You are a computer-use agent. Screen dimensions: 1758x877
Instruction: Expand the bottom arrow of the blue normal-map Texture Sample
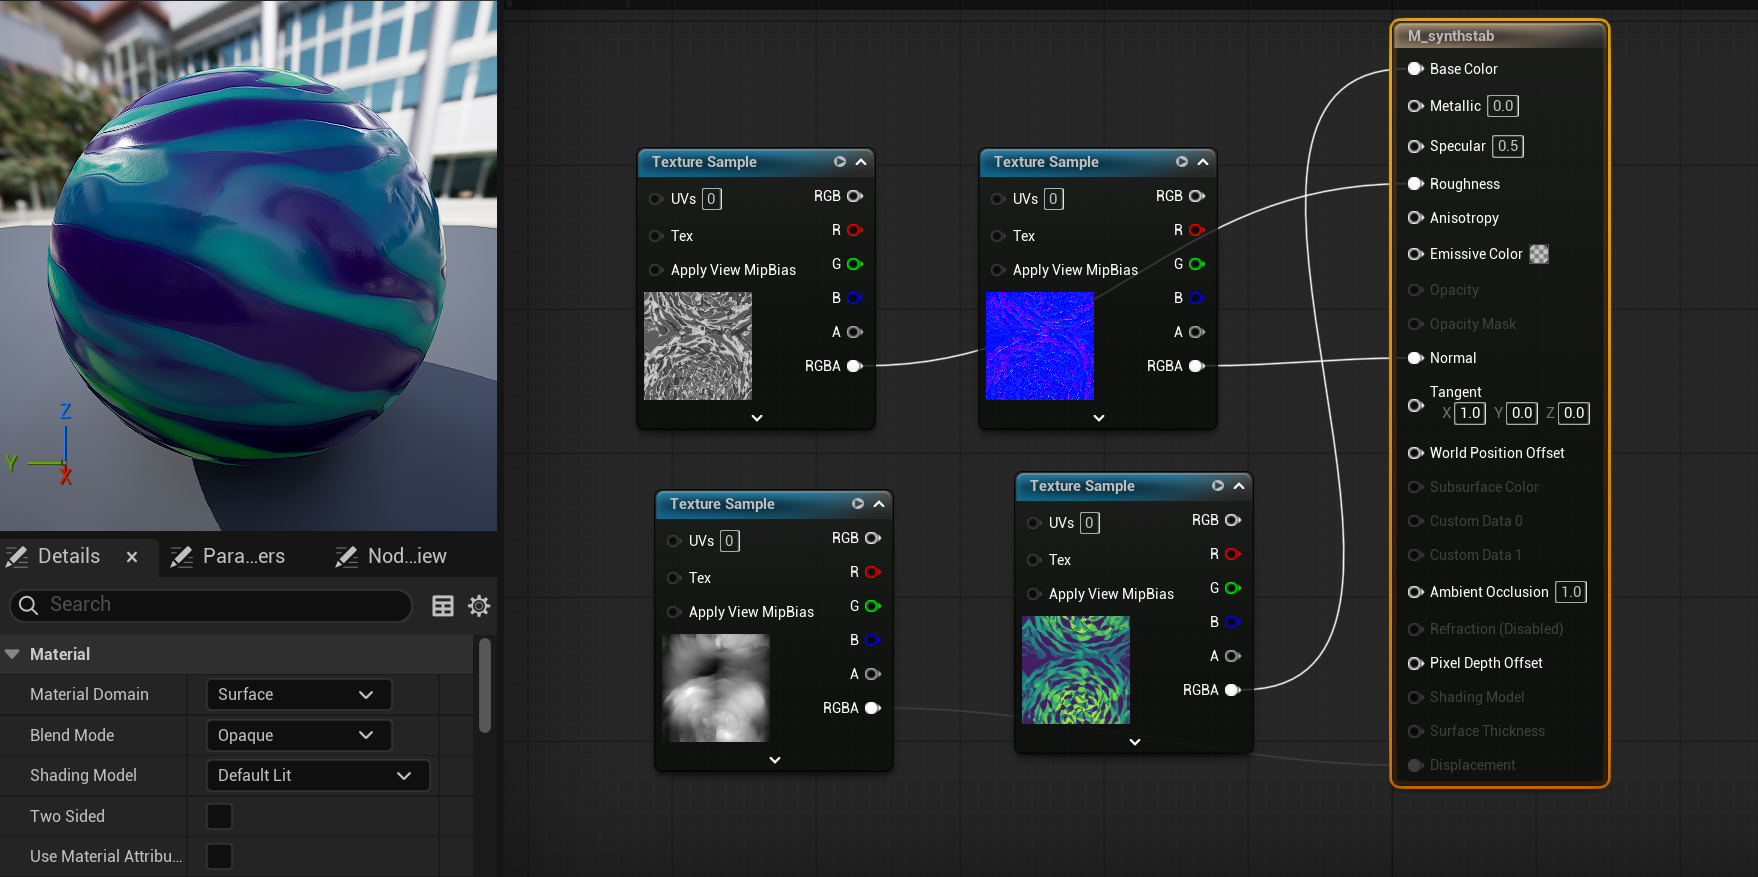(1099, 418)
